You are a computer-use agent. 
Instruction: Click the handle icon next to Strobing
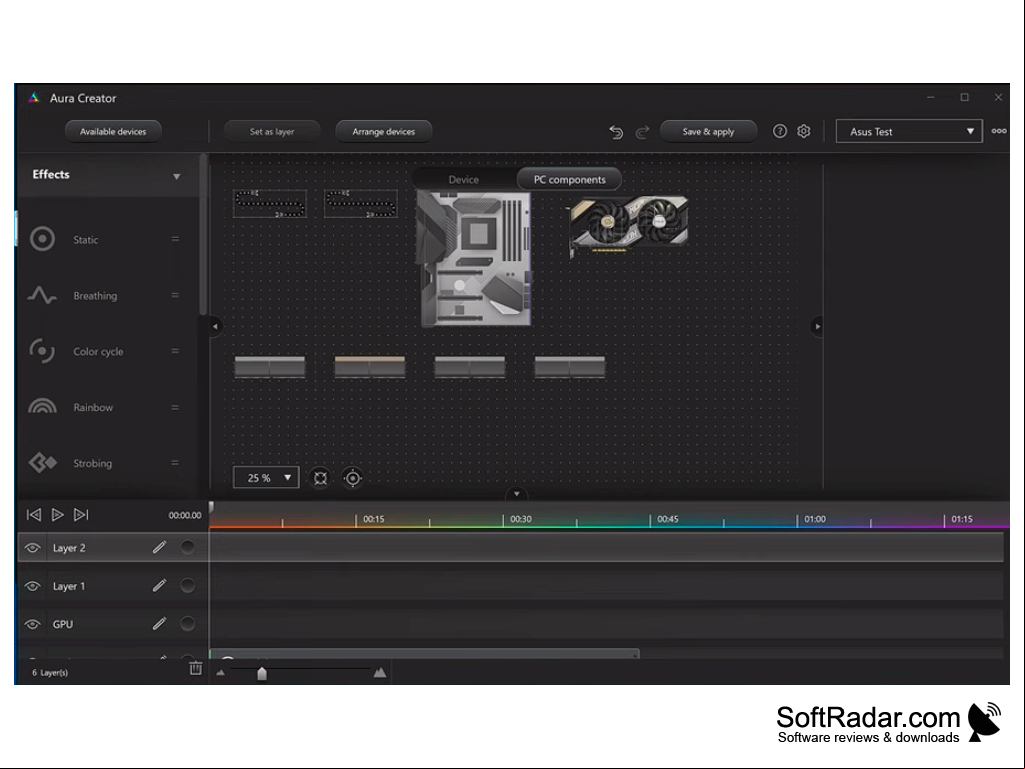tap(175, 463)
